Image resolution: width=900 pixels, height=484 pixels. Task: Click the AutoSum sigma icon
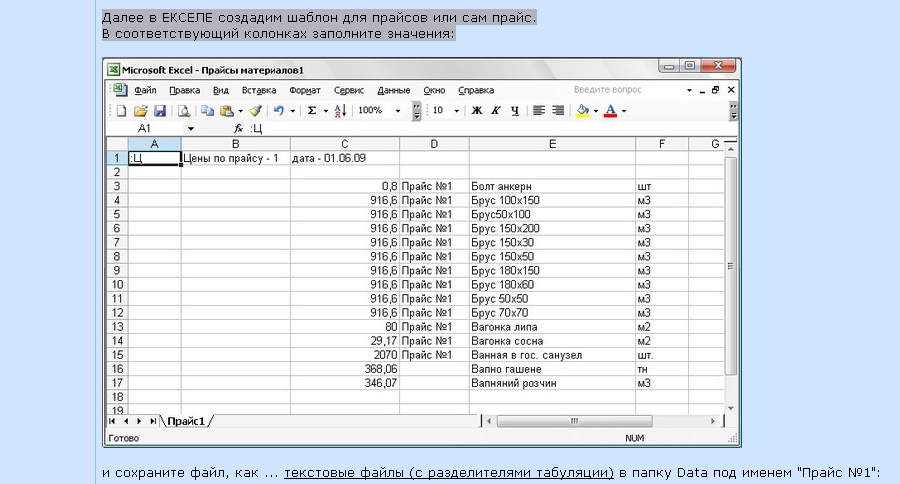[x=312, y=111]
